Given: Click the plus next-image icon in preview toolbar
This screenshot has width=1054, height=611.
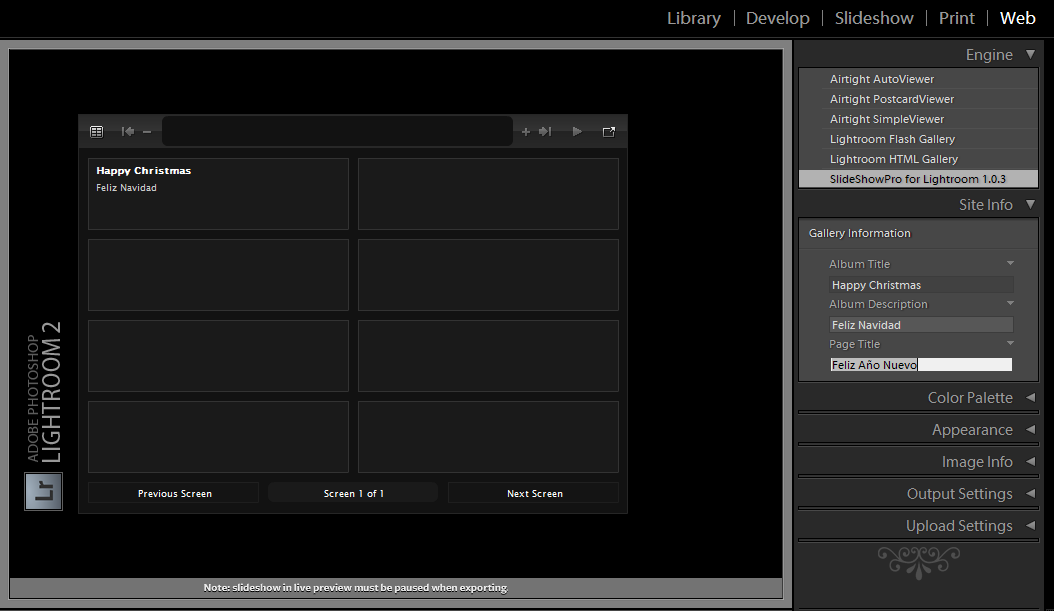Looking at the screenshot, I should [x=526, y=132].
